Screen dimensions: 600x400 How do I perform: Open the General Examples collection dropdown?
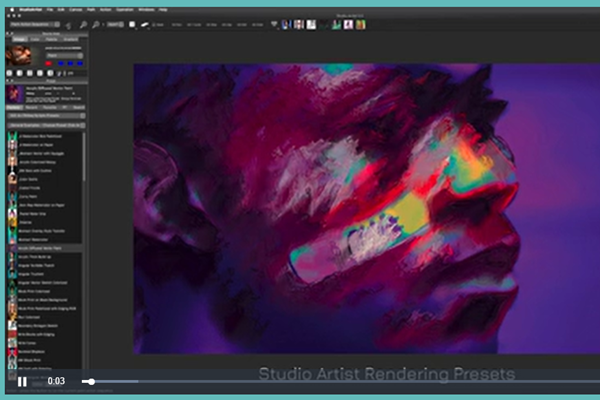(46, 125)
